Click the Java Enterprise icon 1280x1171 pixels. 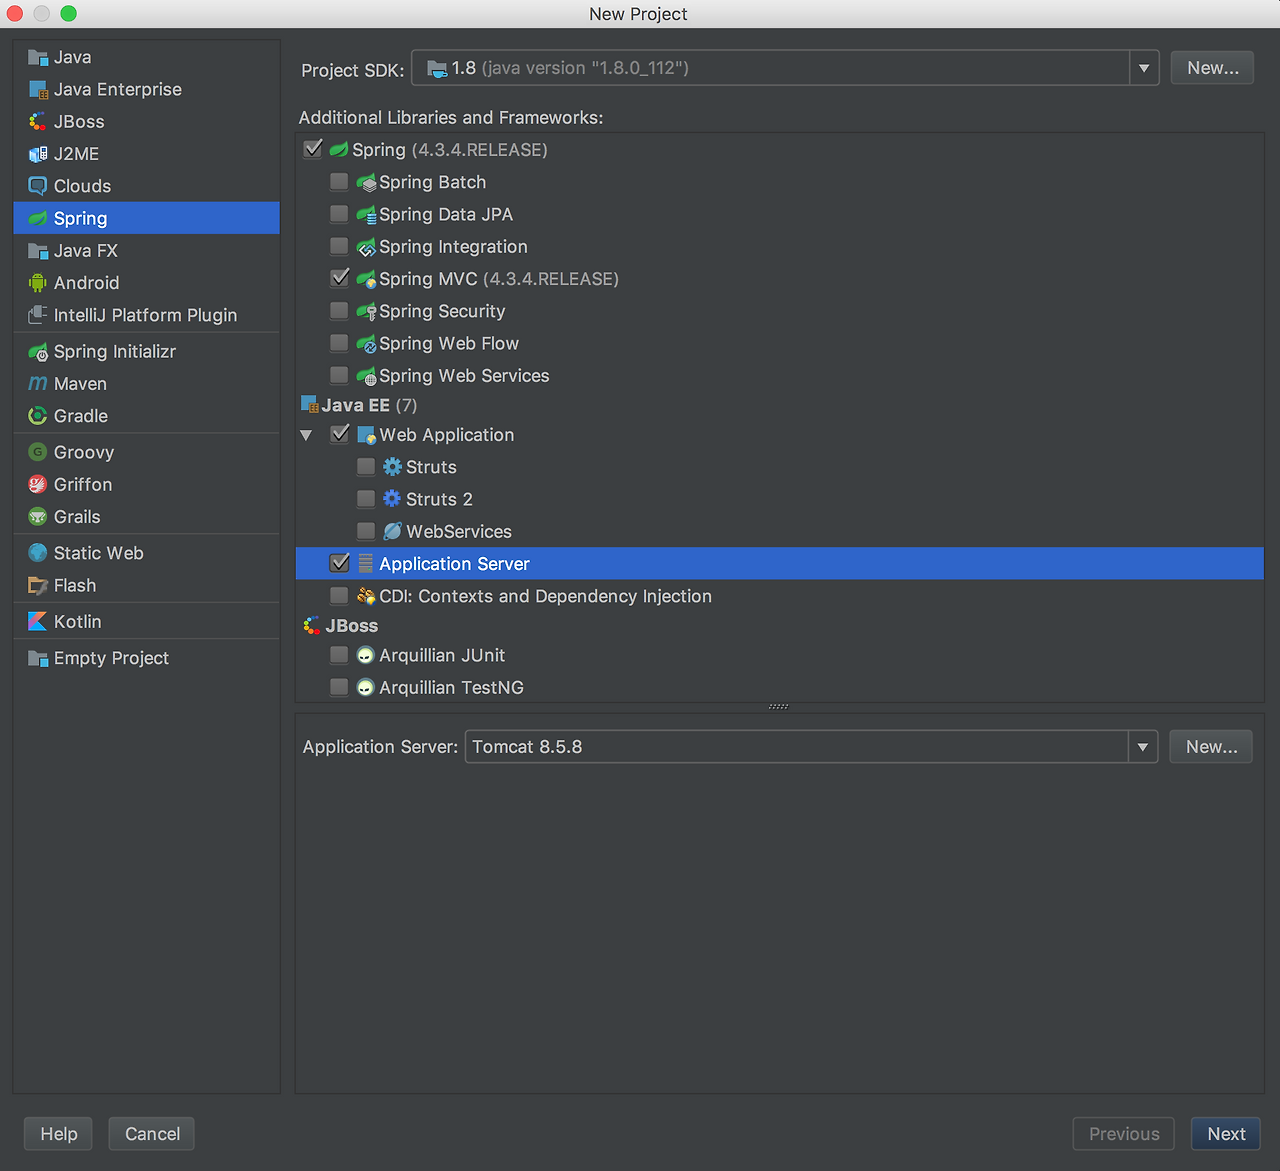(38, 90)
